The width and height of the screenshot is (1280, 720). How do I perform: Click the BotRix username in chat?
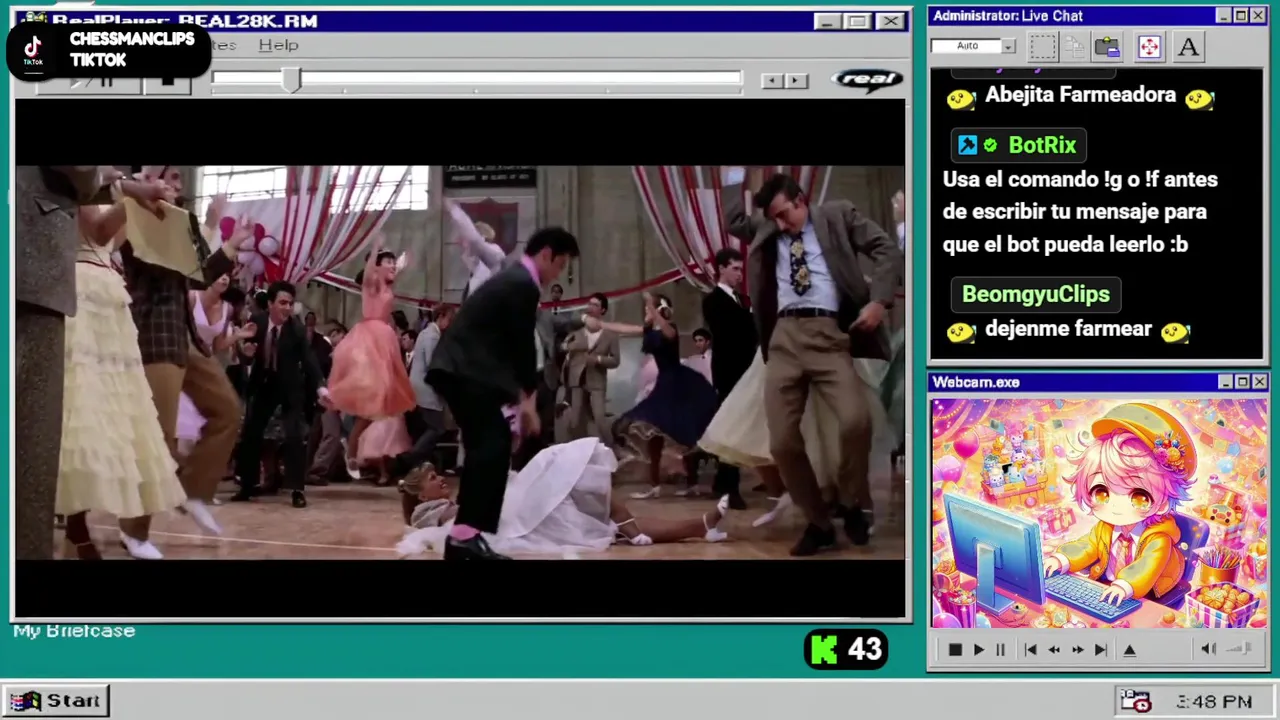click(x=1042, y=145)
